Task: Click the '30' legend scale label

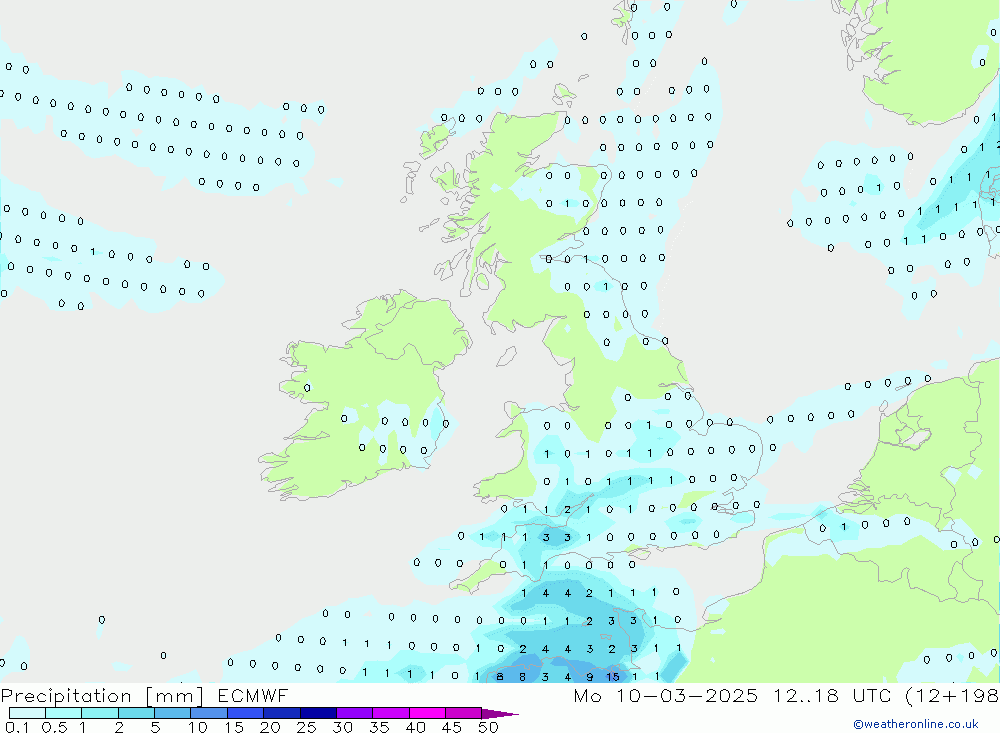Action: (x=342, y=727)
